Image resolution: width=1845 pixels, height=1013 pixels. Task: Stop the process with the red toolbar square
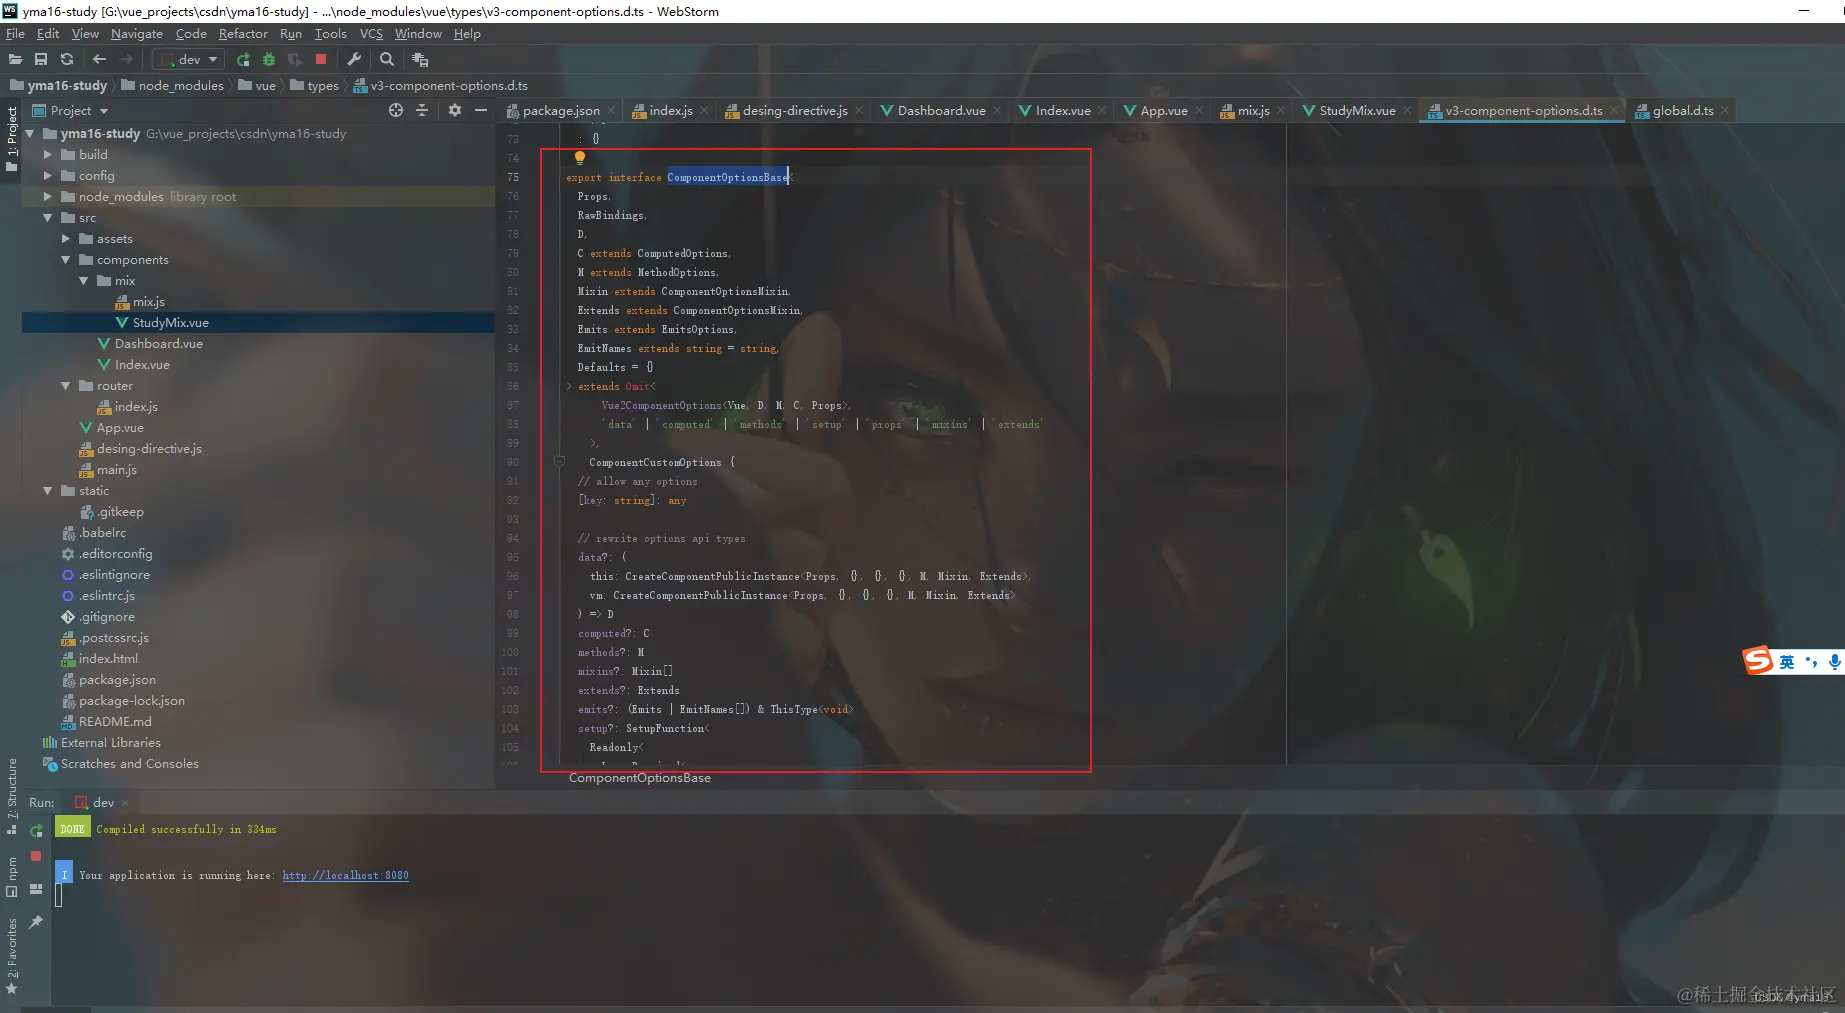point(321,59)
